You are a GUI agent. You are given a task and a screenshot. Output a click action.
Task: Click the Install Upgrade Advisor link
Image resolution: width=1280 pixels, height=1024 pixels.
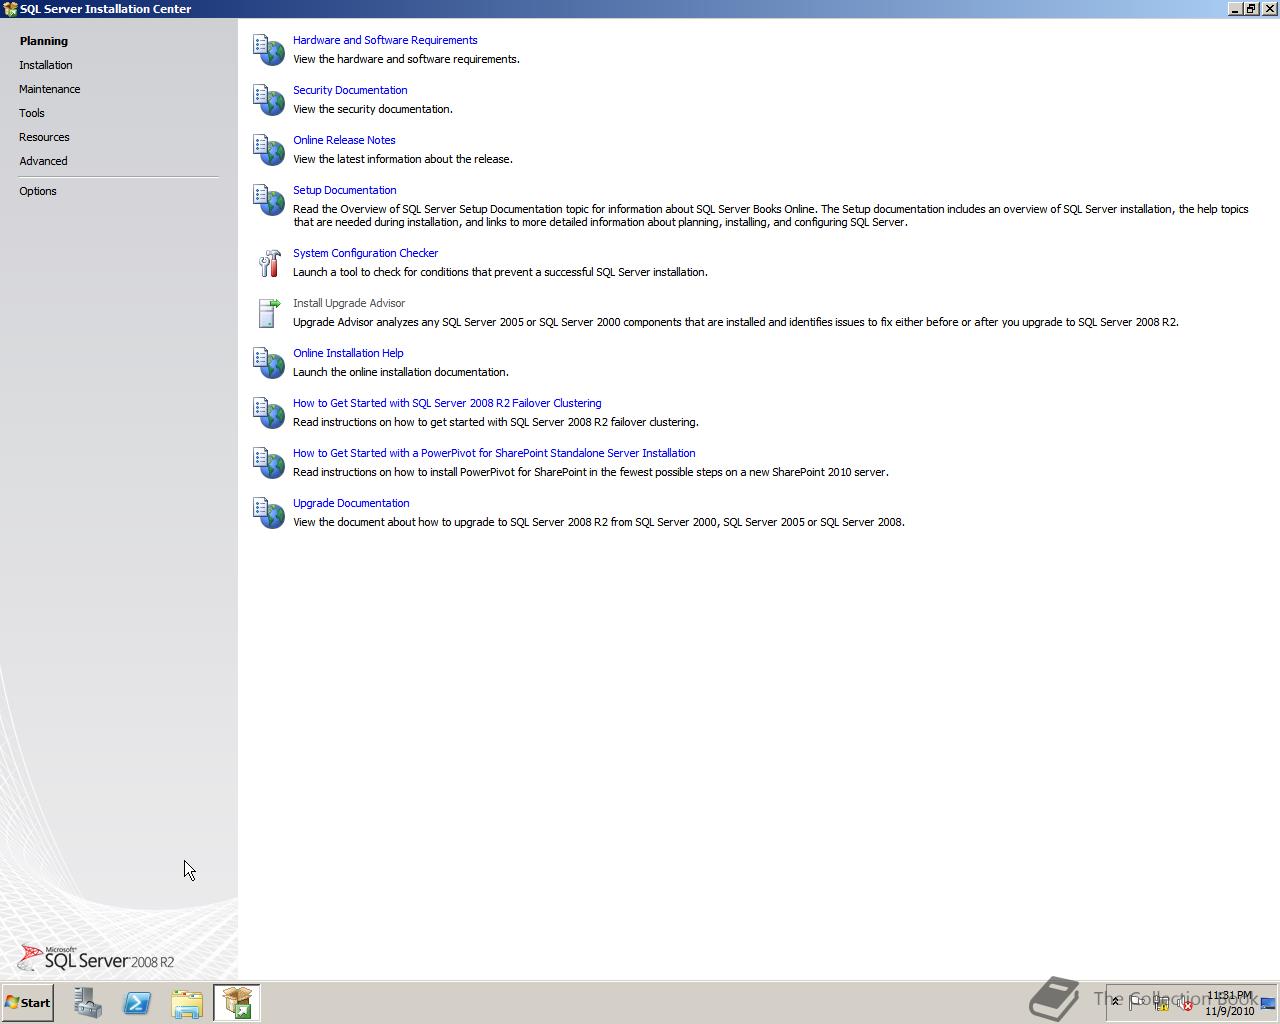[349, 303]
